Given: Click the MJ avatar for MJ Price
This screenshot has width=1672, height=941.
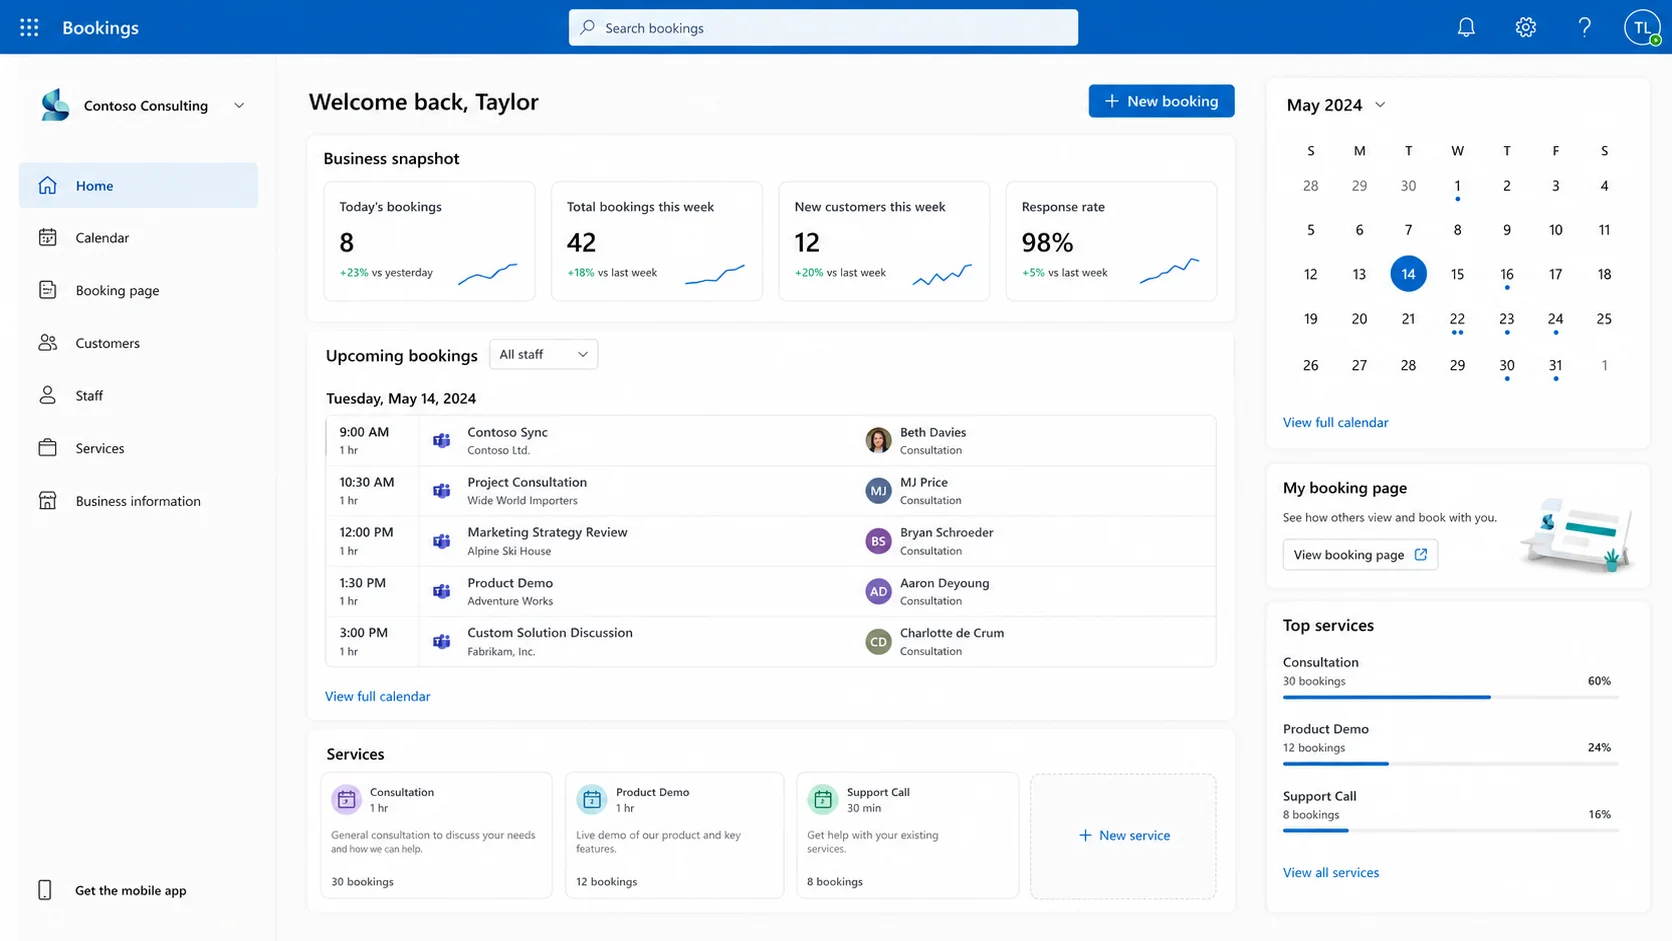Looking at the screenshot, I should point(878,490).
